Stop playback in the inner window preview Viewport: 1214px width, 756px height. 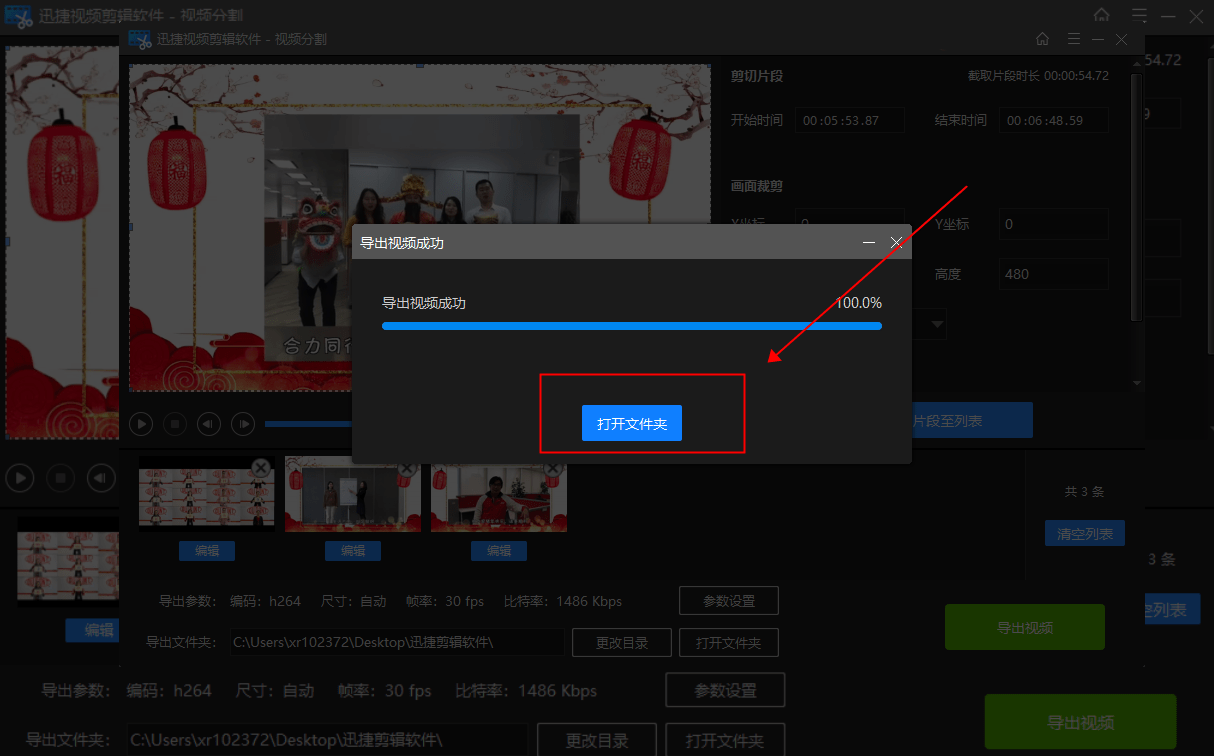[175, 424]
